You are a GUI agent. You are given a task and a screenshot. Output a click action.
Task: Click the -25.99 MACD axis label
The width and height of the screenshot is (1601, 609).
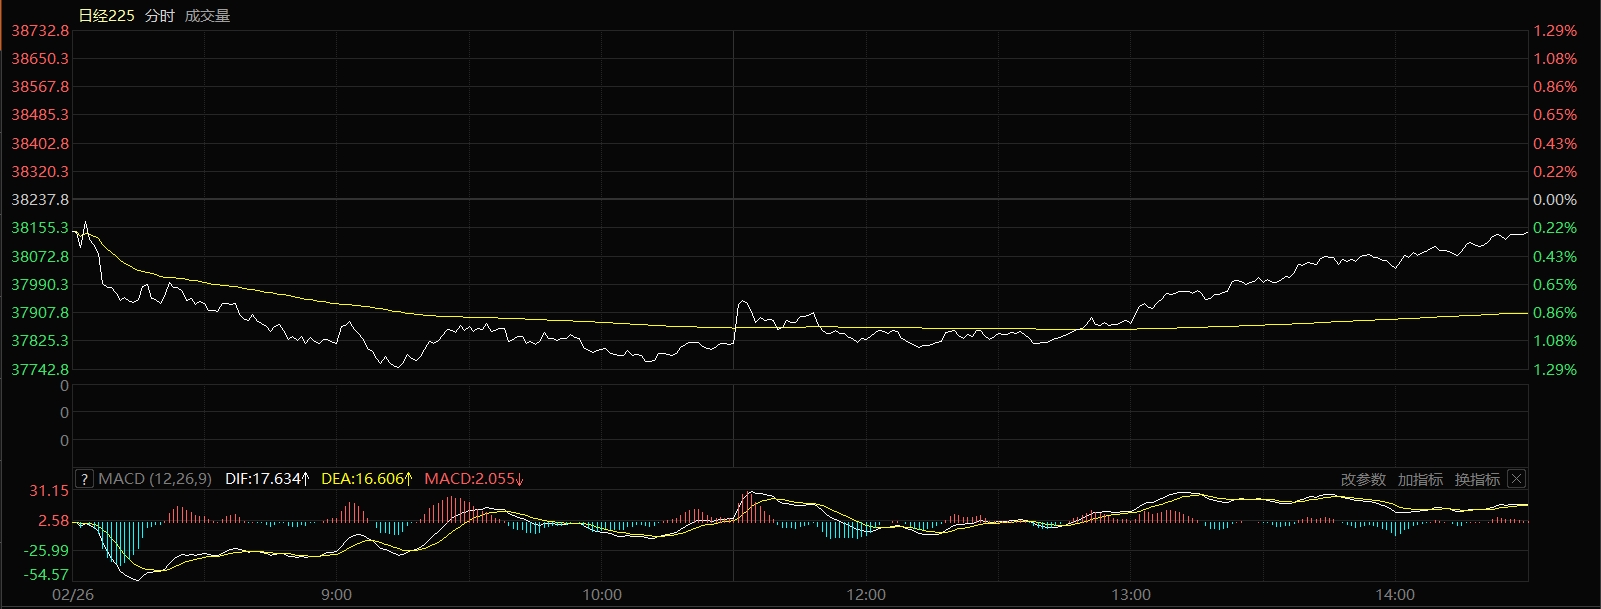point(47,550)
